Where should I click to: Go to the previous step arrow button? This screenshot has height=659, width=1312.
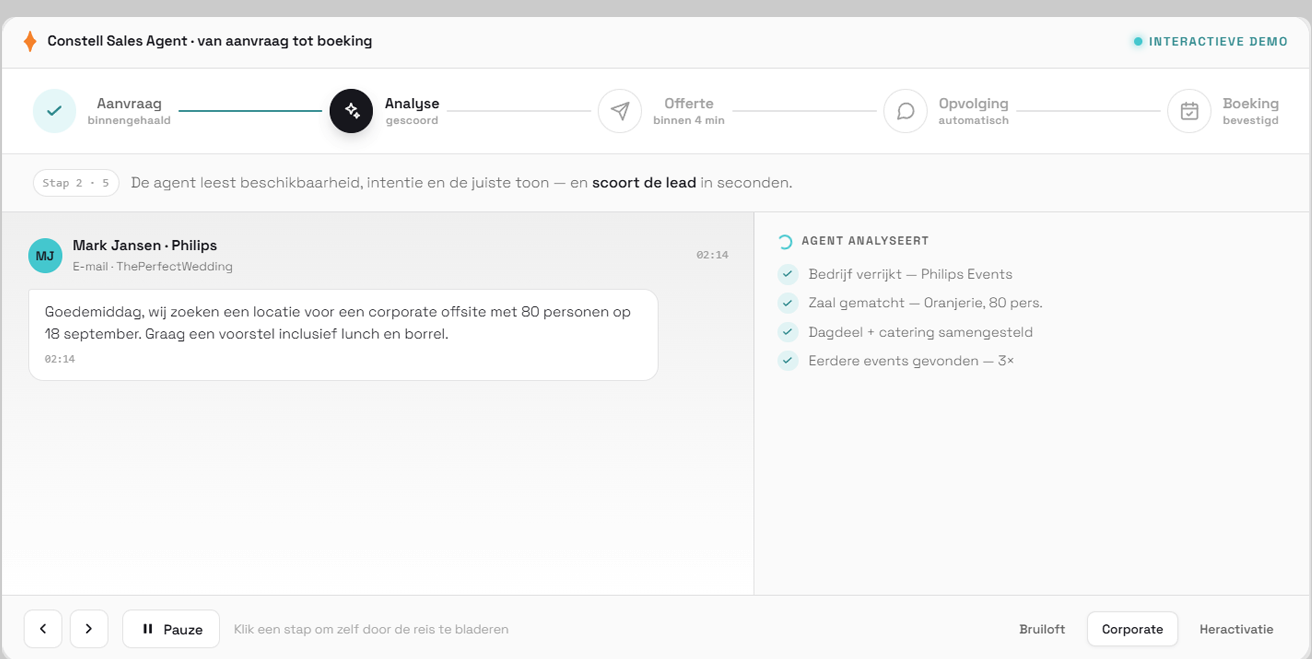tap(43, 629)
